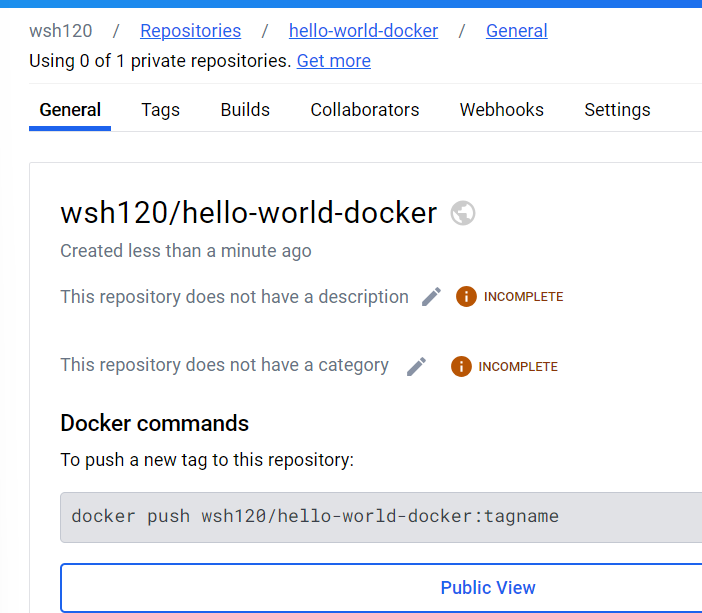The image size is (702, 613).
Task: Click the wsh120 breadcrumb text
Action: (x=60, y=31)
